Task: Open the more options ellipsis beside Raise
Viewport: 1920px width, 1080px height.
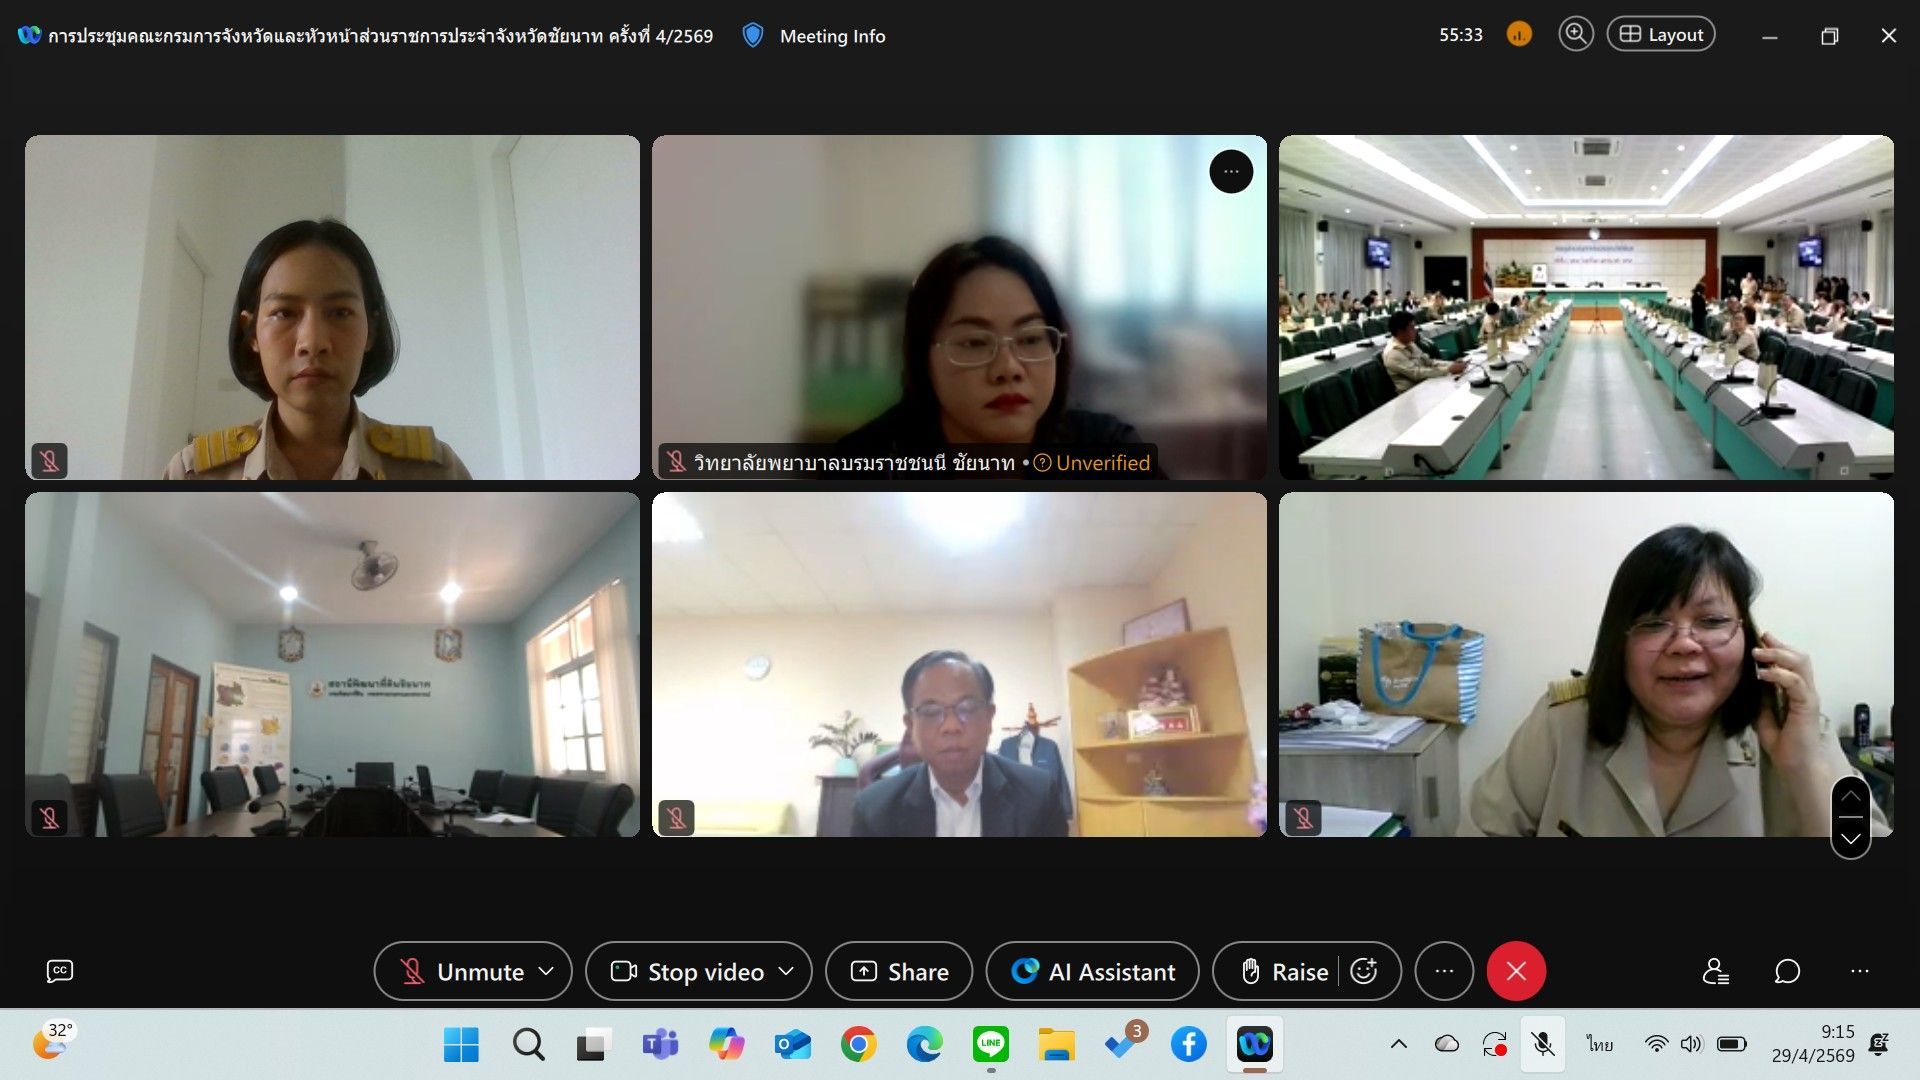Action: coord(1444,971)
